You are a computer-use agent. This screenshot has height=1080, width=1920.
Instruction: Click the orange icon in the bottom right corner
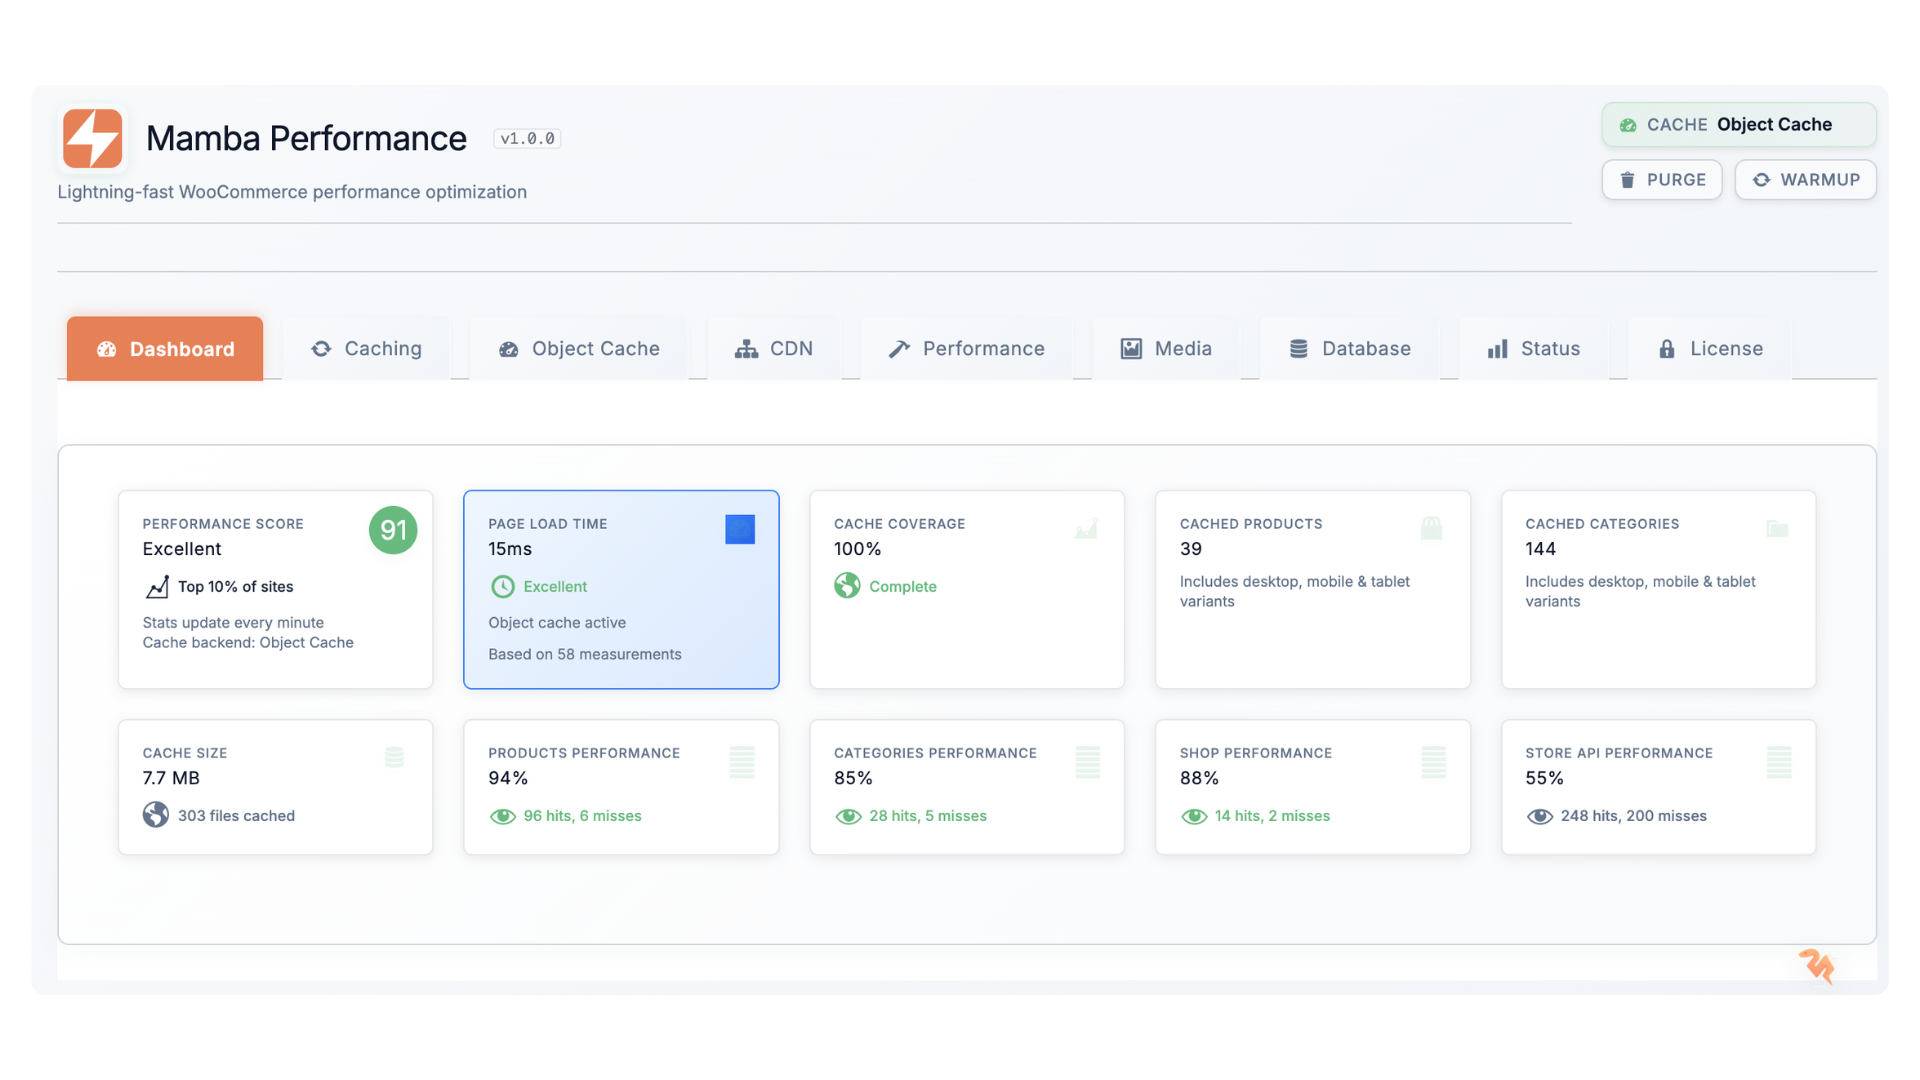click(1817, 966)
